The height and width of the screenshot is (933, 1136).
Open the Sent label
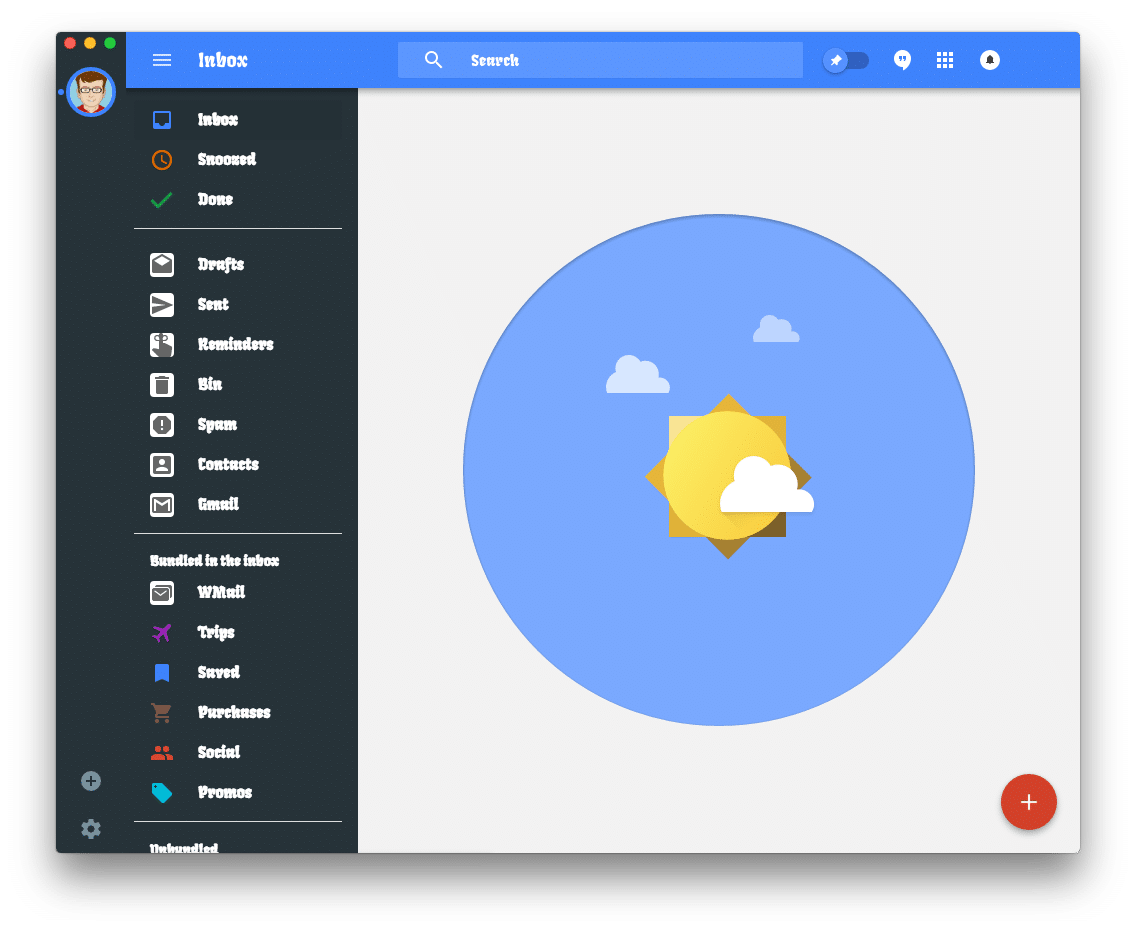(x=213, y=304)
